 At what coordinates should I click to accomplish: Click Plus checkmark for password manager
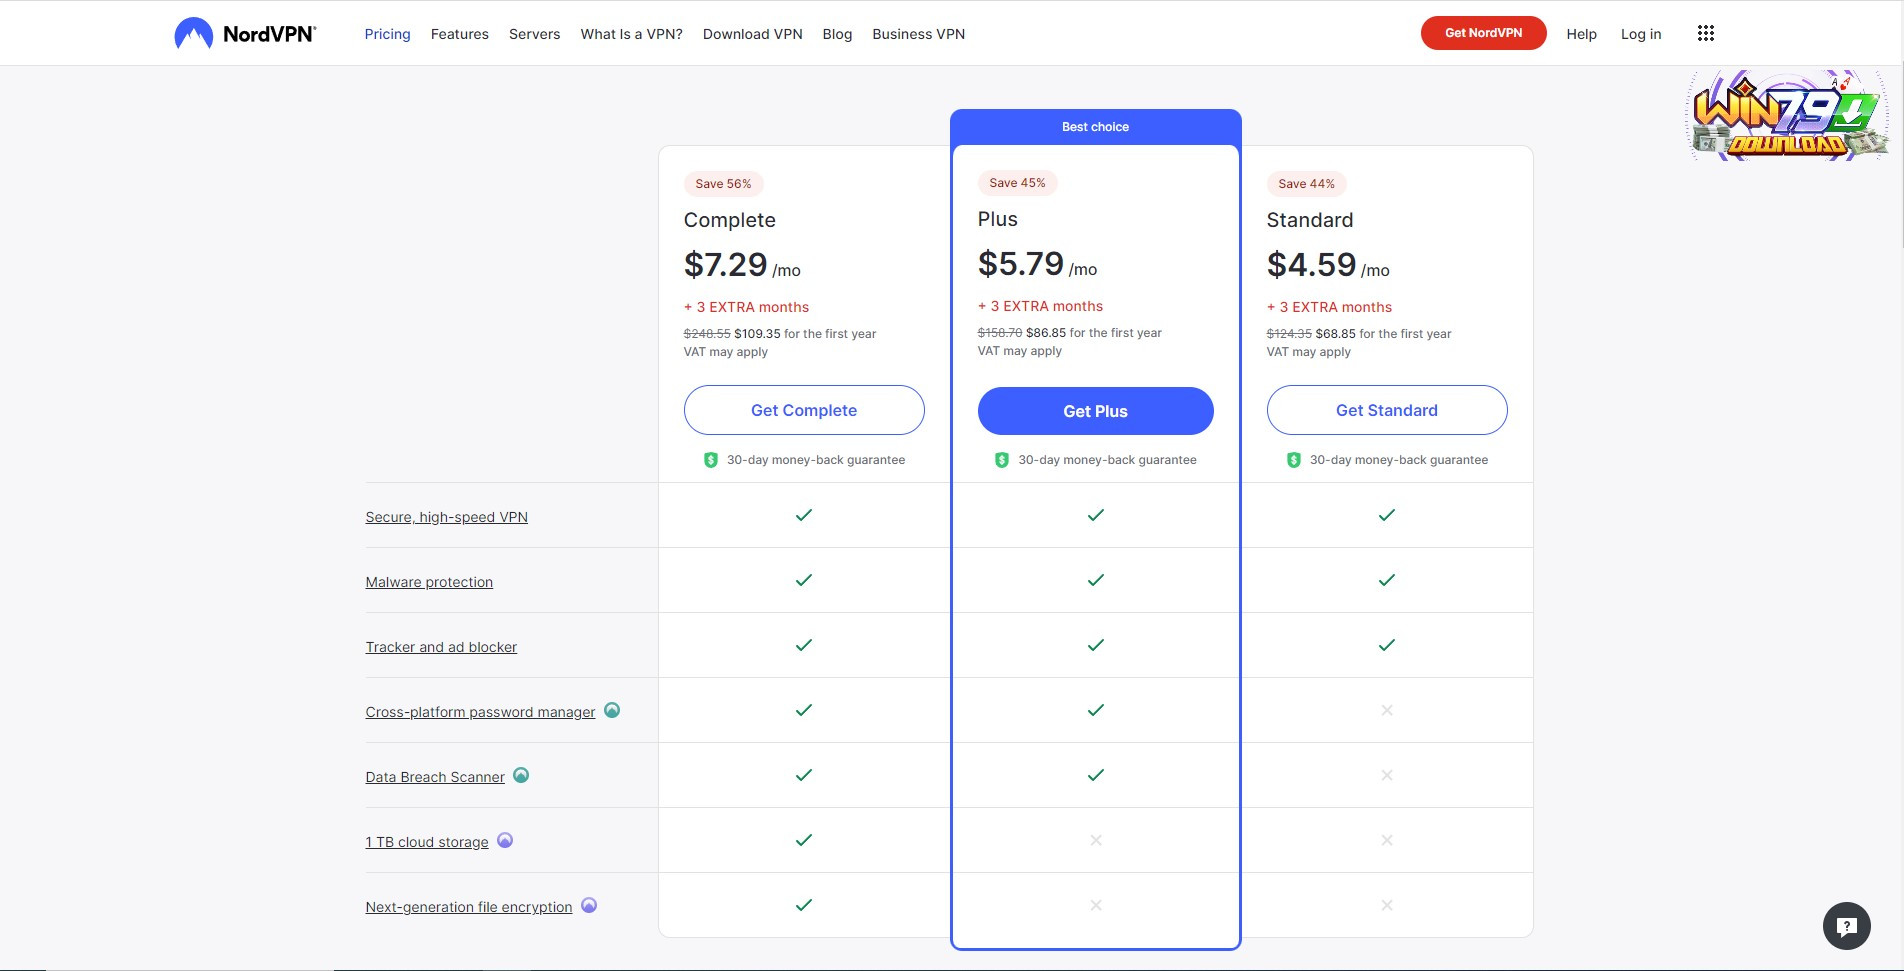[x=1096, y=710]
